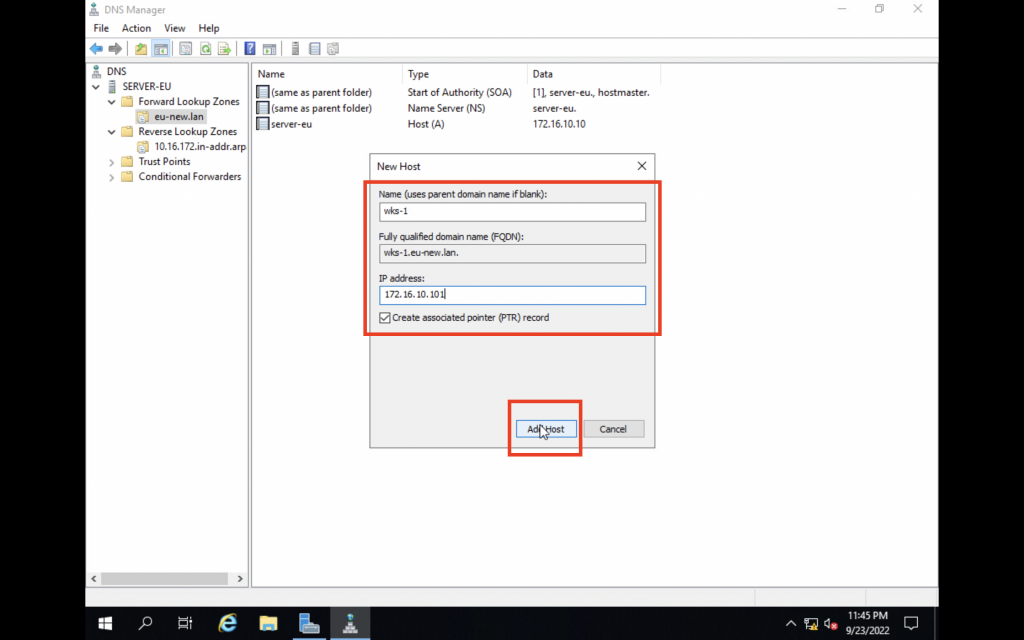
Task: Expand the Trust Points node
Action: [x=112, y=162]
